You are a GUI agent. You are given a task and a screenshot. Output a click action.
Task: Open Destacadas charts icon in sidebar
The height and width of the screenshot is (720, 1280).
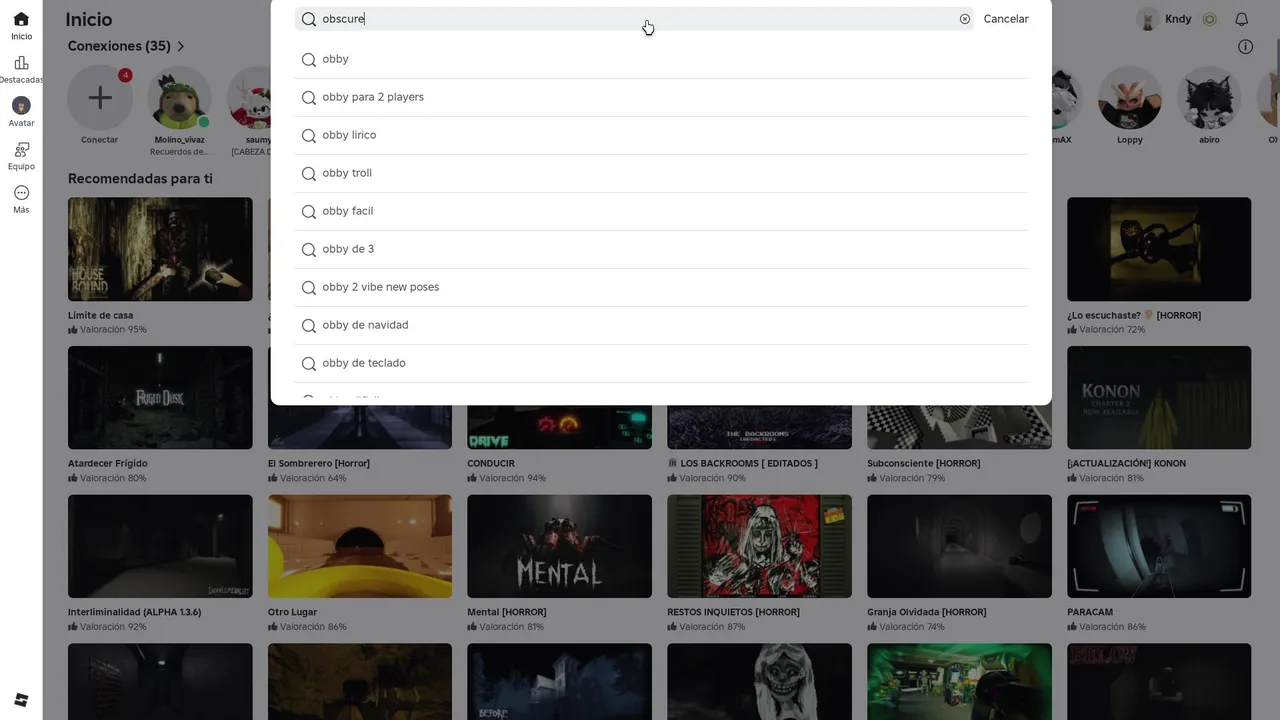(21, 62)
